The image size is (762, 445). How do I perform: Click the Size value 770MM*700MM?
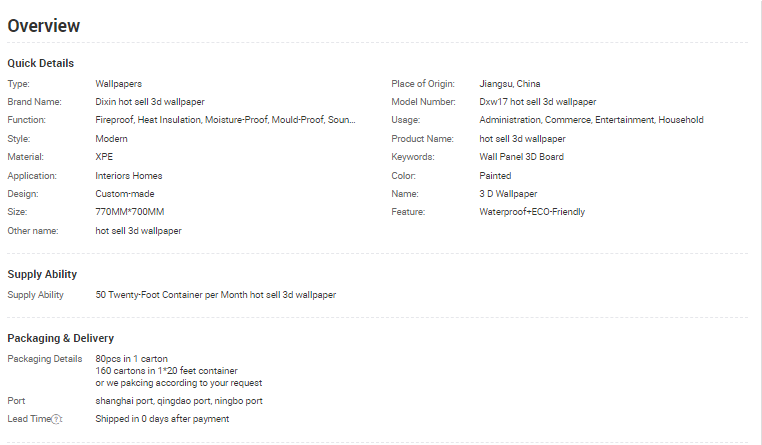coord(130,212)
